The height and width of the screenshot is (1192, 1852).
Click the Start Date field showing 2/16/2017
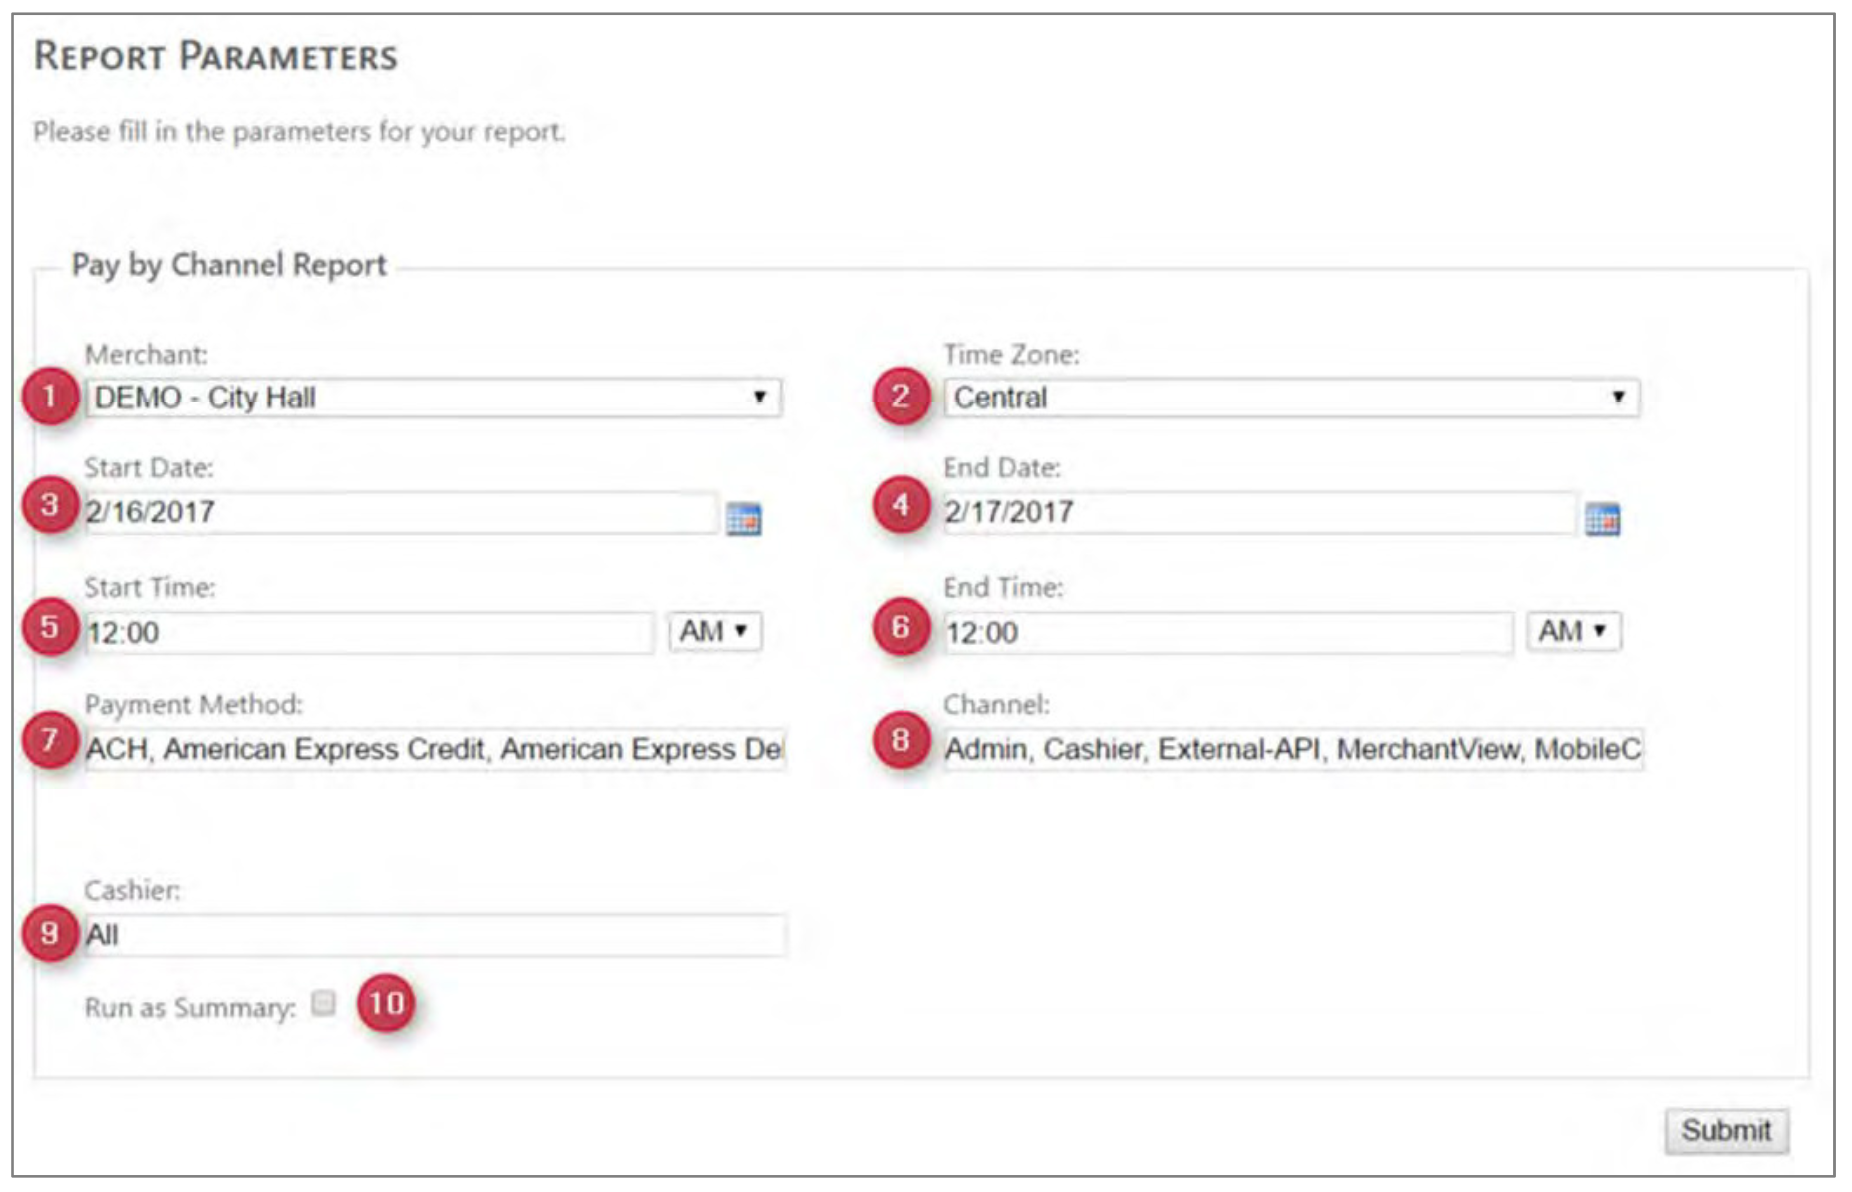[x=400, y=512]
